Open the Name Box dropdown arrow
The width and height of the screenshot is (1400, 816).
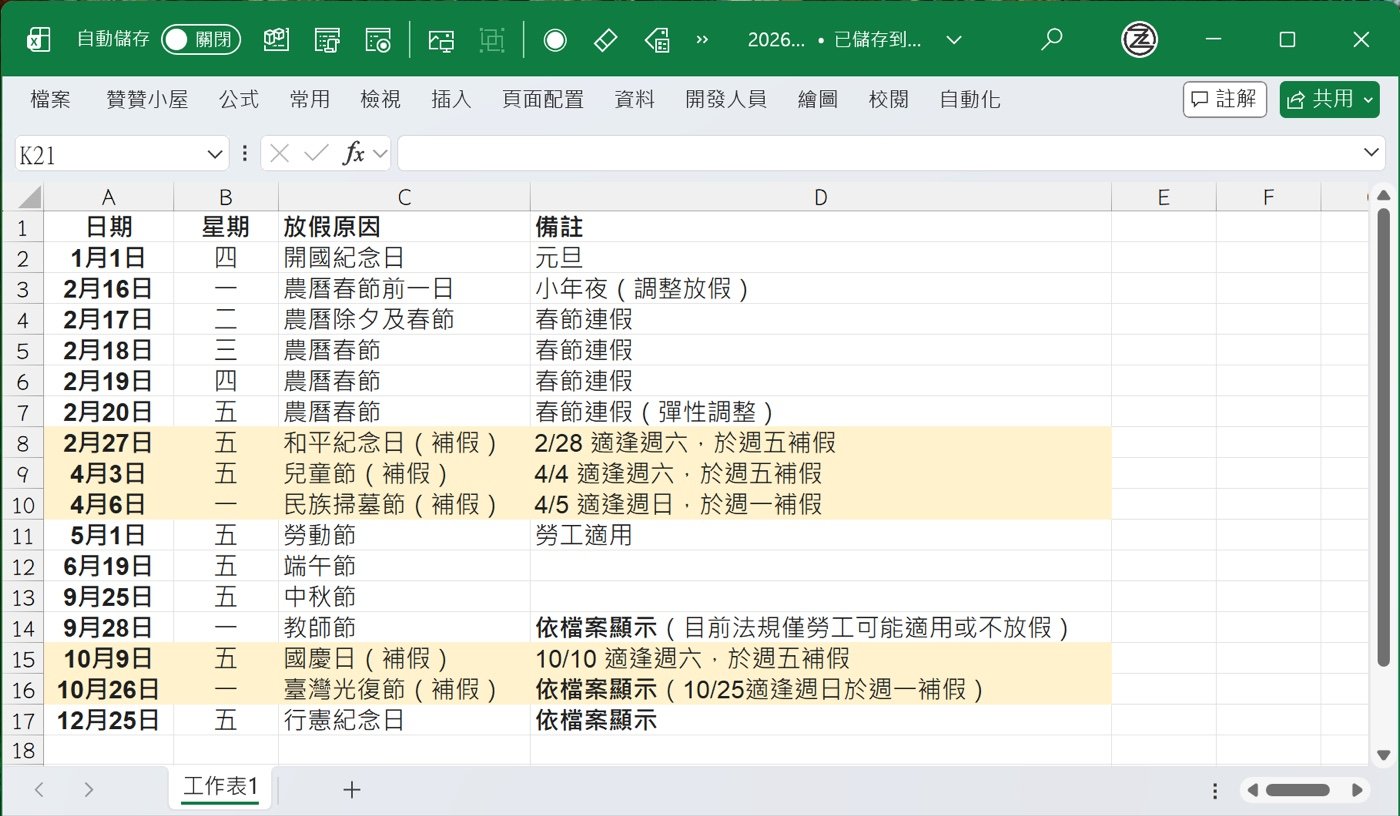214,154
